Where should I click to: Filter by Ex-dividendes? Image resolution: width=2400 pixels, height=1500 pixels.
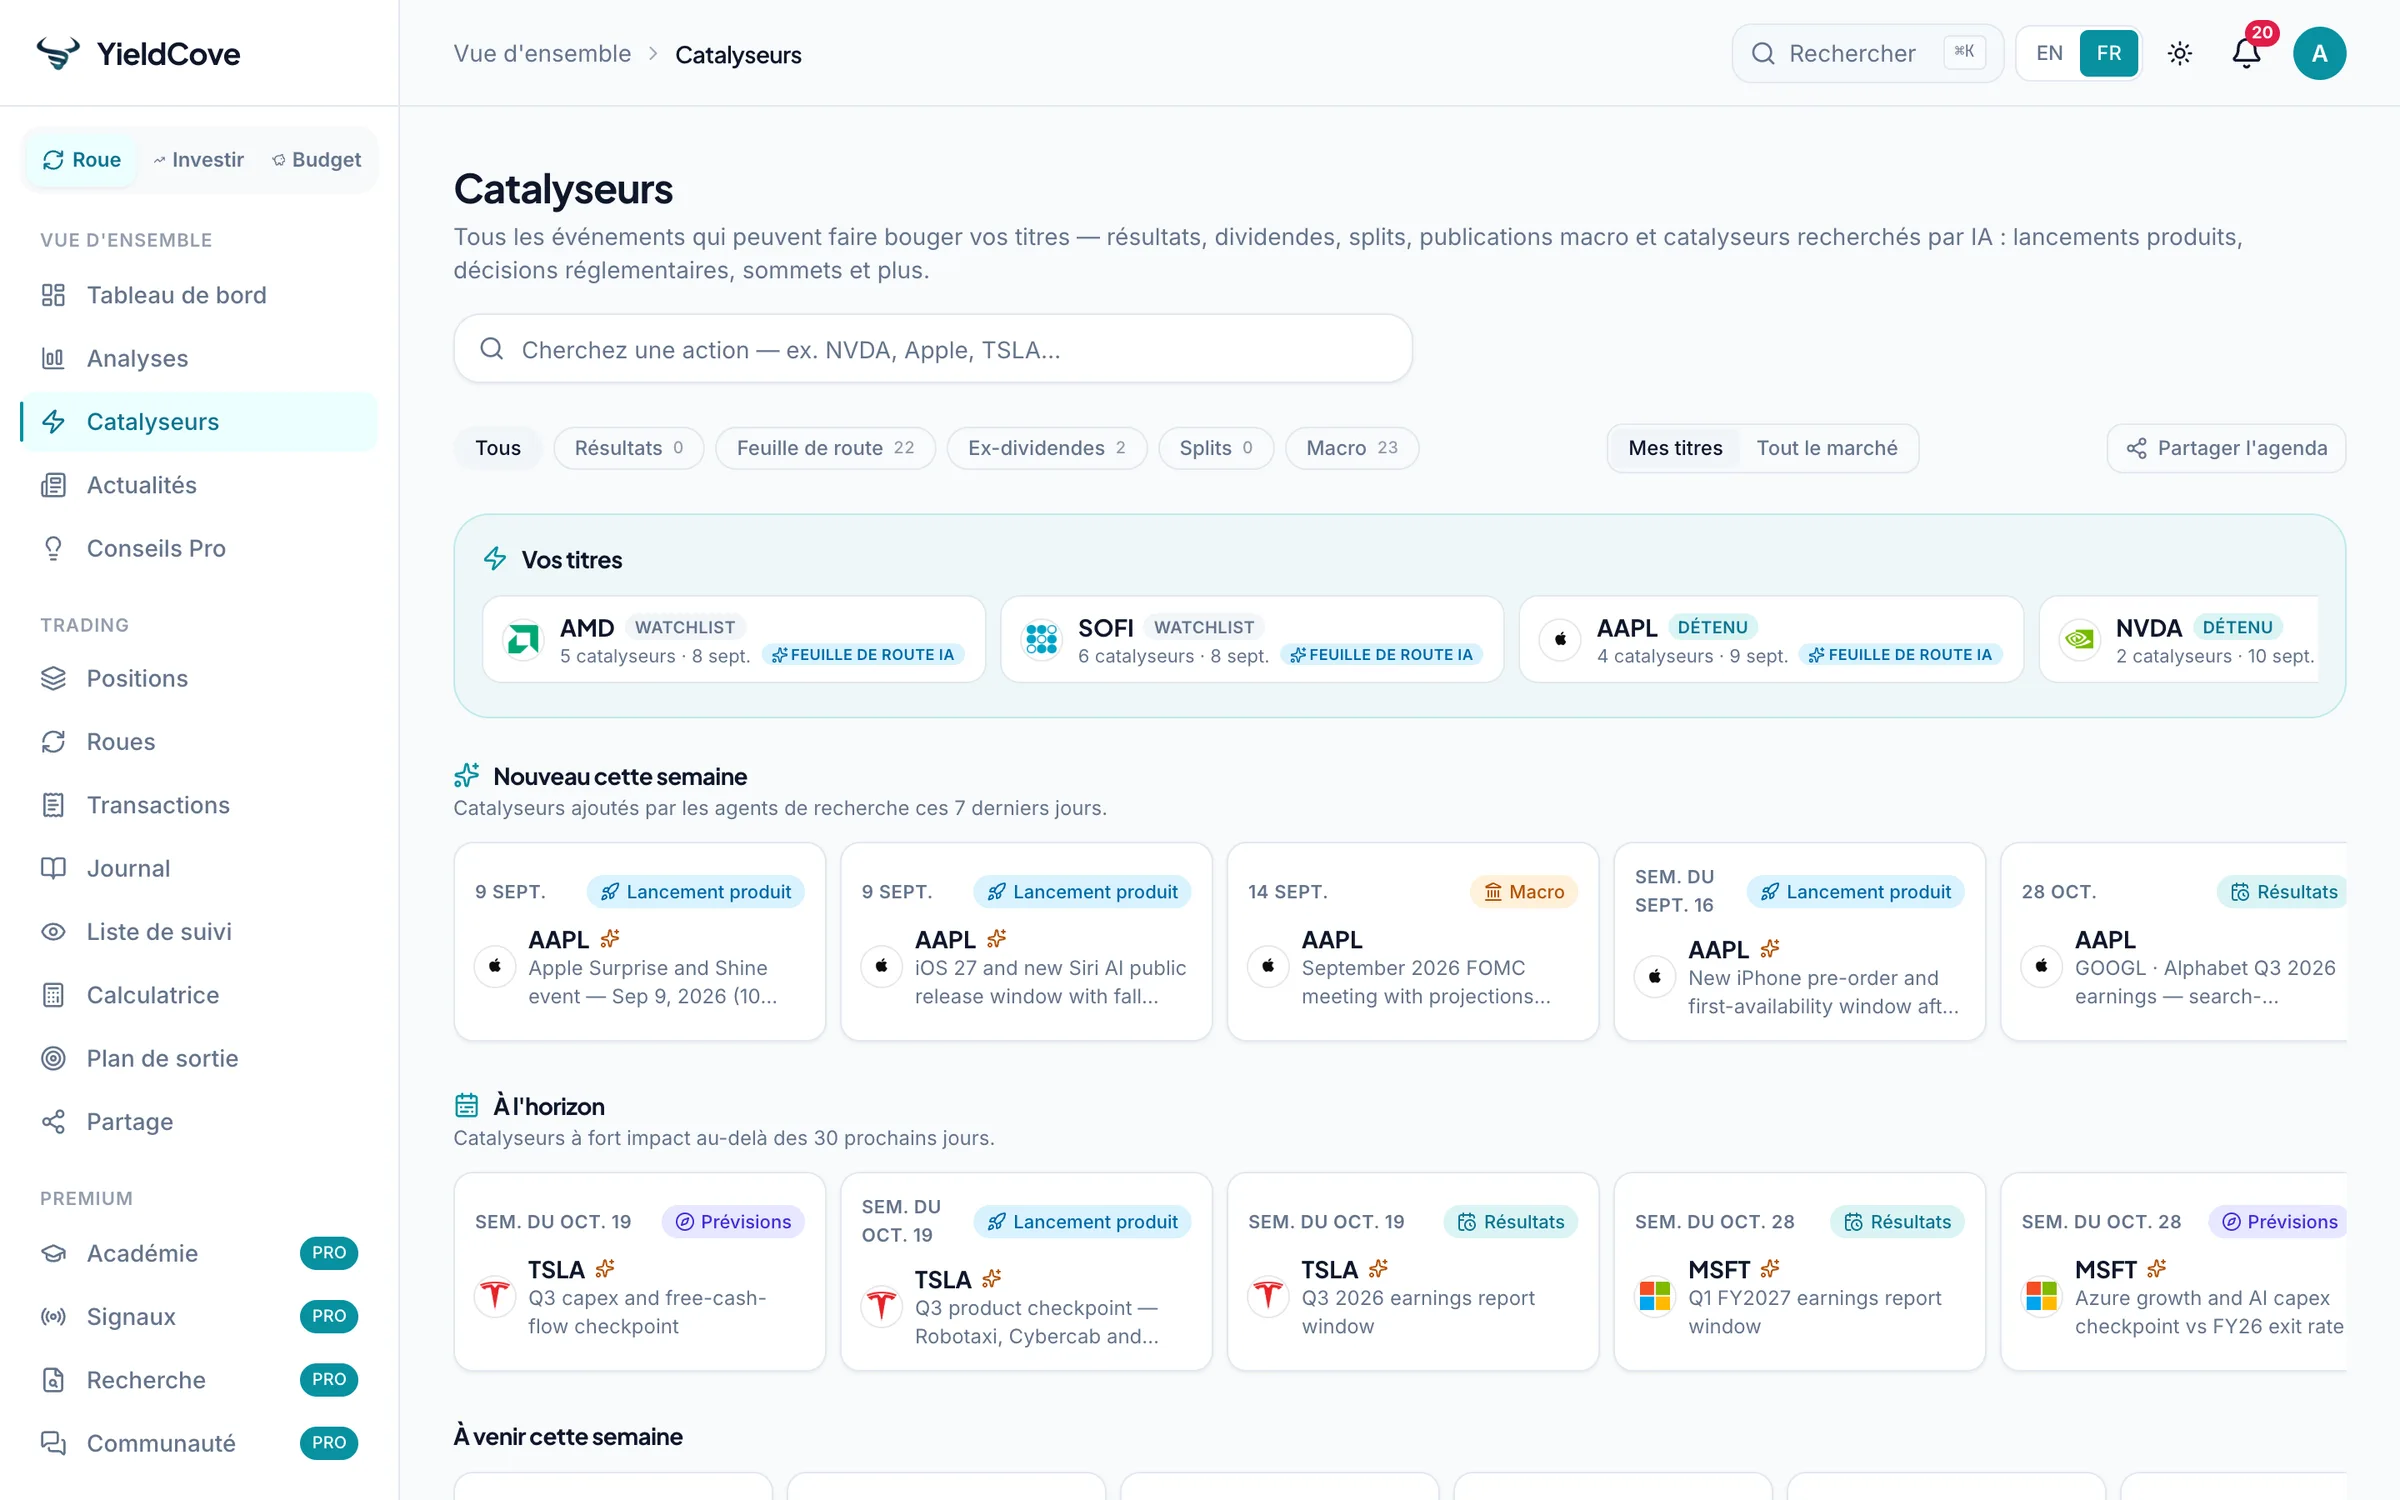click(x=1046, y=448)
